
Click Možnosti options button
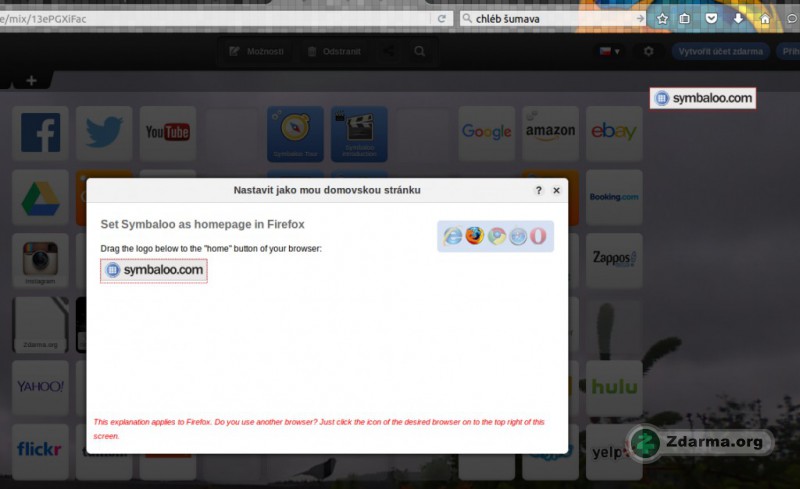tap(257, 52)
